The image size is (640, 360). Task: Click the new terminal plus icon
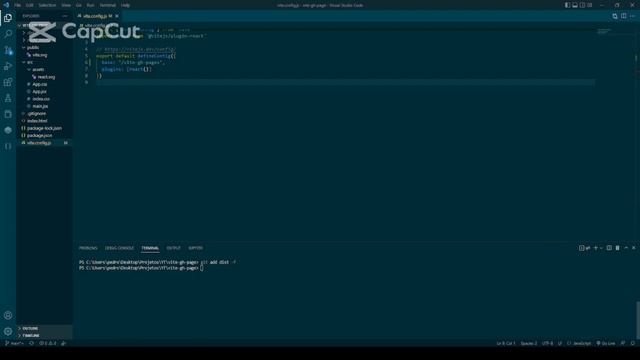596,248
